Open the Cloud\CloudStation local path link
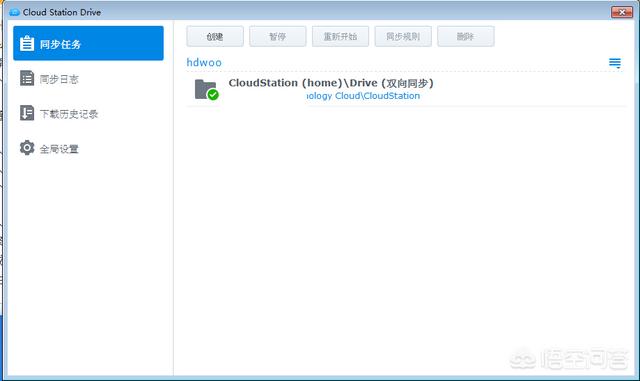640x381 pixels. pyautogui.click(x=363, y=96)
